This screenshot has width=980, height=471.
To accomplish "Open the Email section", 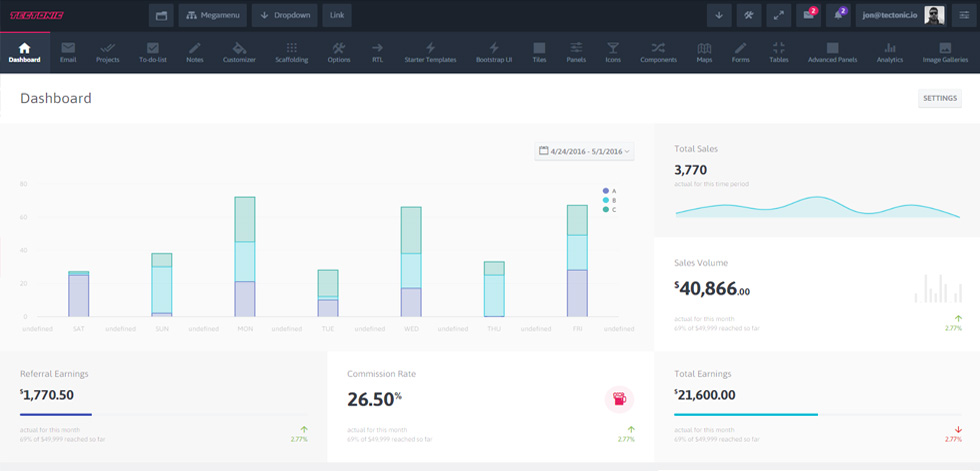I will coord(68,52).
